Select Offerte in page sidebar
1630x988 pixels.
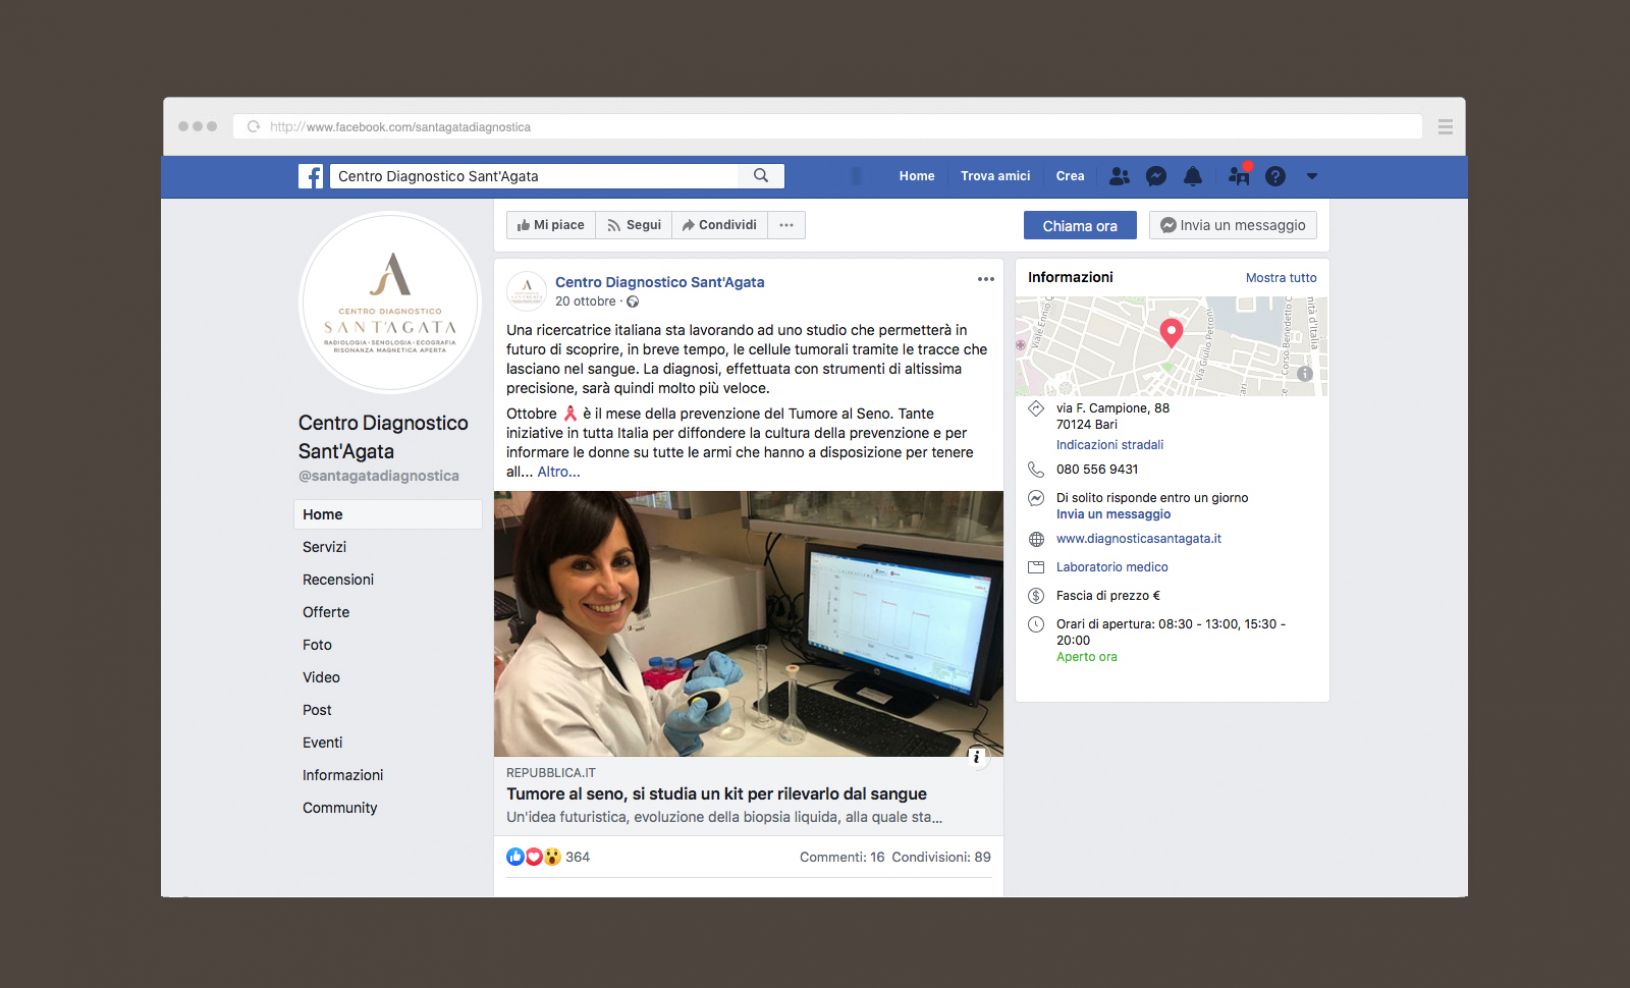tap(326, 612)
